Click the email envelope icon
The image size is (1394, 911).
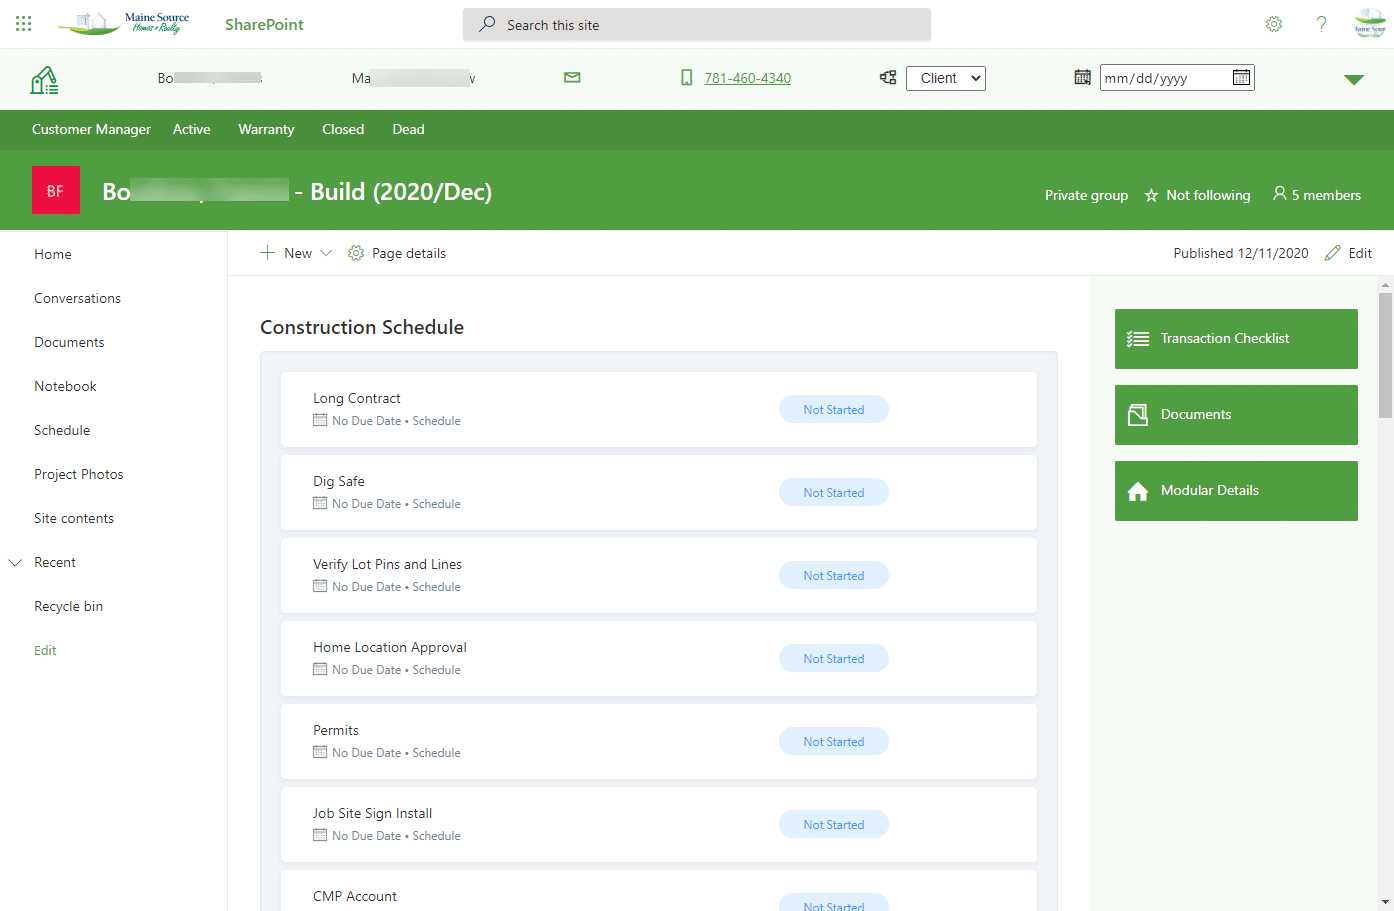[572, 77]
